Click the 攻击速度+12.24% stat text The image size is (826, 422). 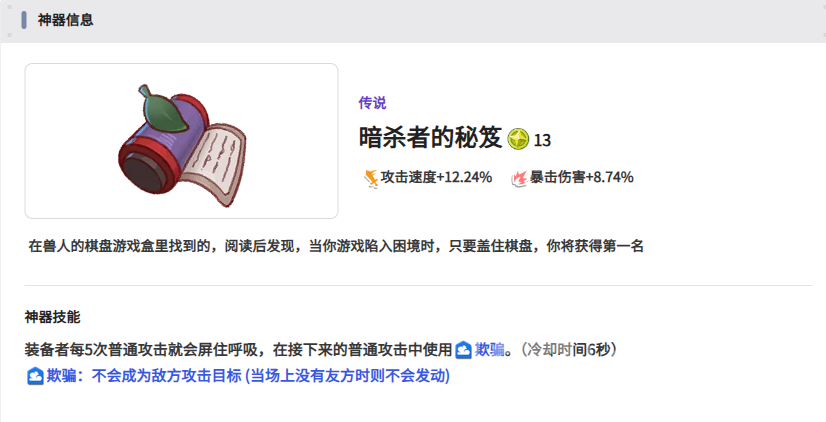point(436,178)
